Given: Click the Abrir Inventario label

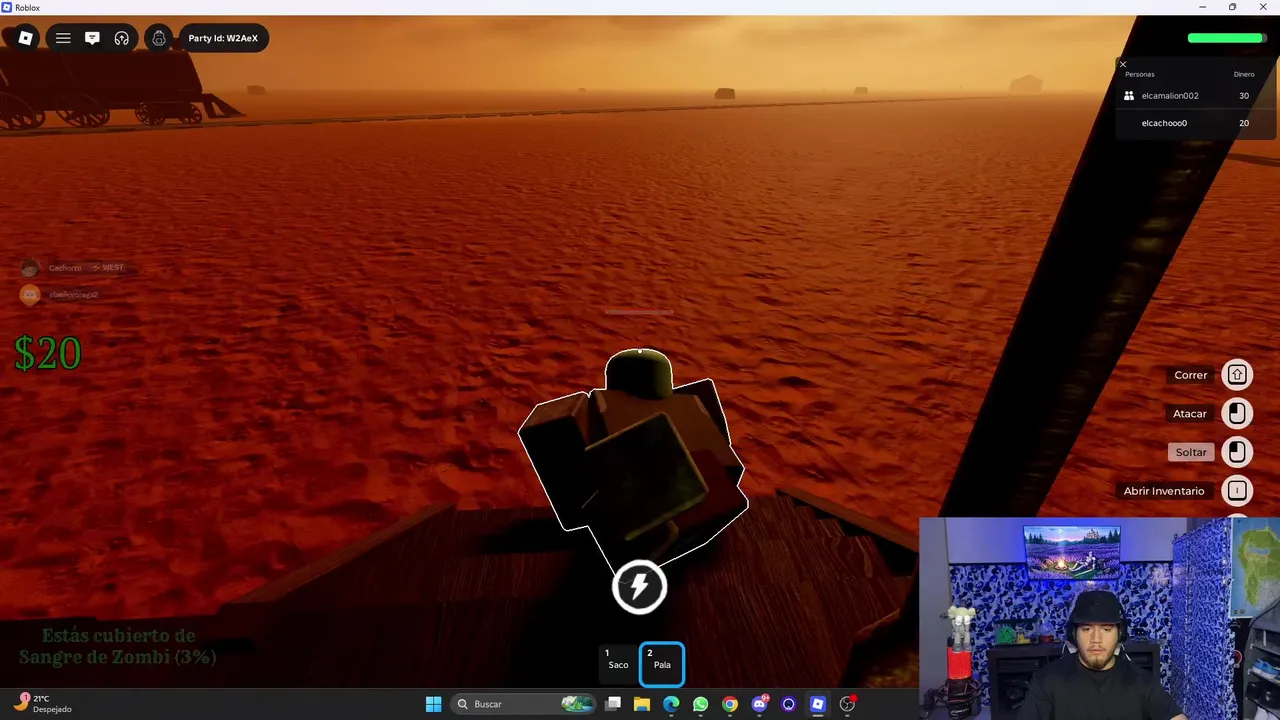Looking at the screenshot, I should click(x=1164, y=491).
